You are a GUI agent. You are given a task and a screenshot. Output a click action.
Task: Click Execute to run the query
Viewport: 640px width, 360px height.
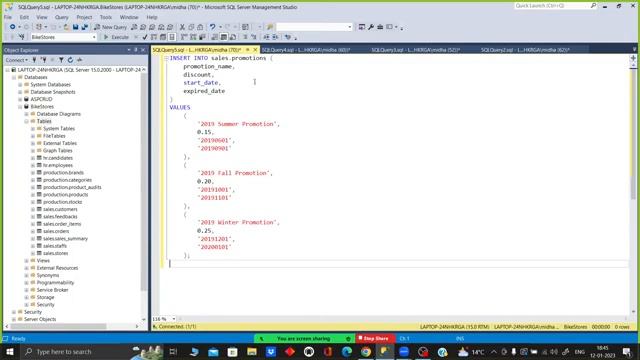tap(116, 37)
